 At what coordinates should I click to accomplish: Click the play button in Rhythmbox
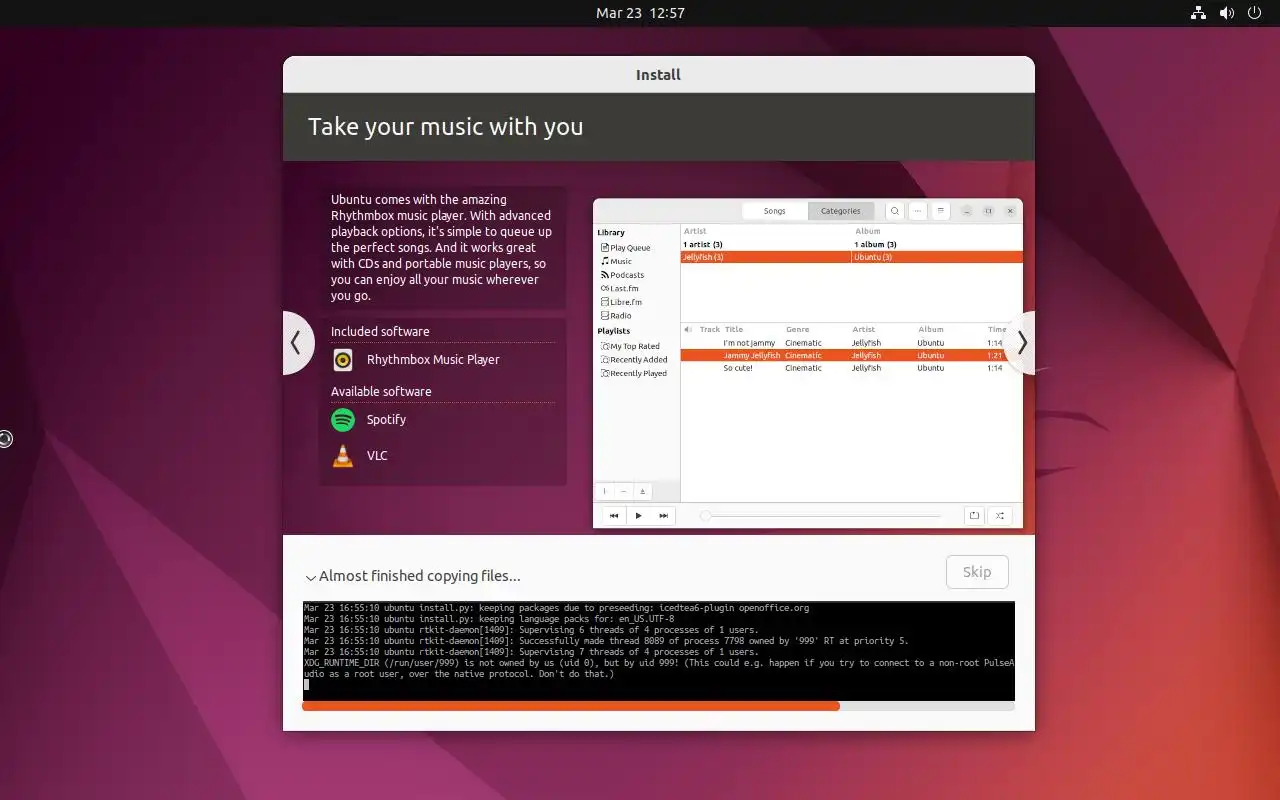(x=639, y=516)
